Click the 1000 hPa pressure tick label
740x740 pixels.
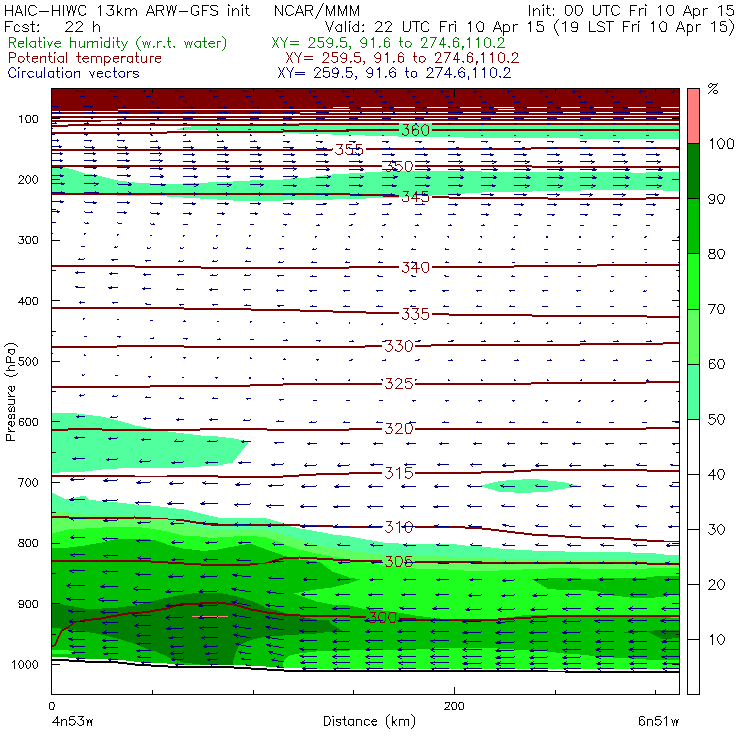[25, 664]
